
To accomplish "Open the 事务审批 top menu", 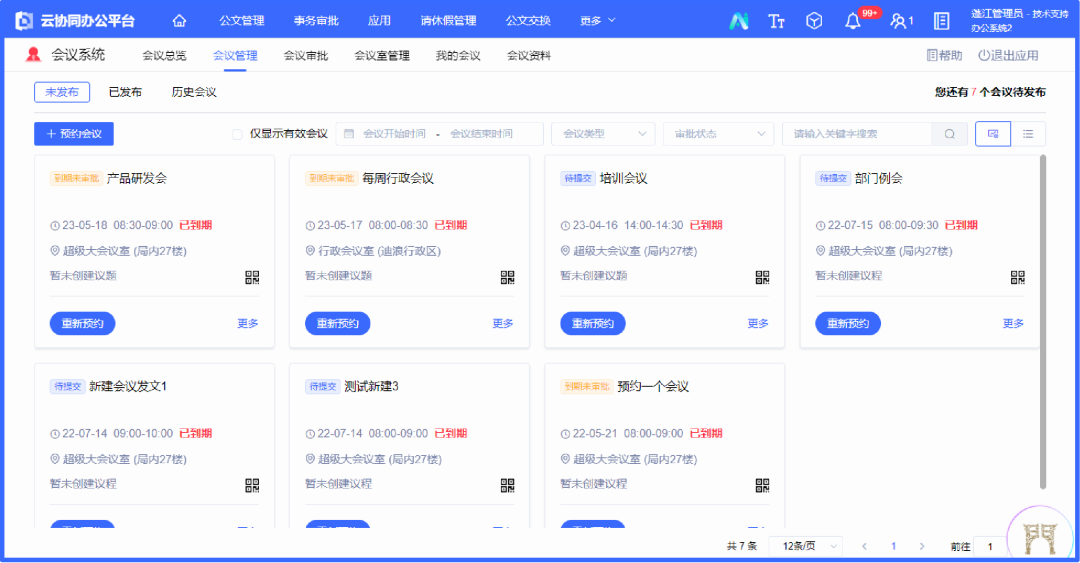I will click(316, 21).
